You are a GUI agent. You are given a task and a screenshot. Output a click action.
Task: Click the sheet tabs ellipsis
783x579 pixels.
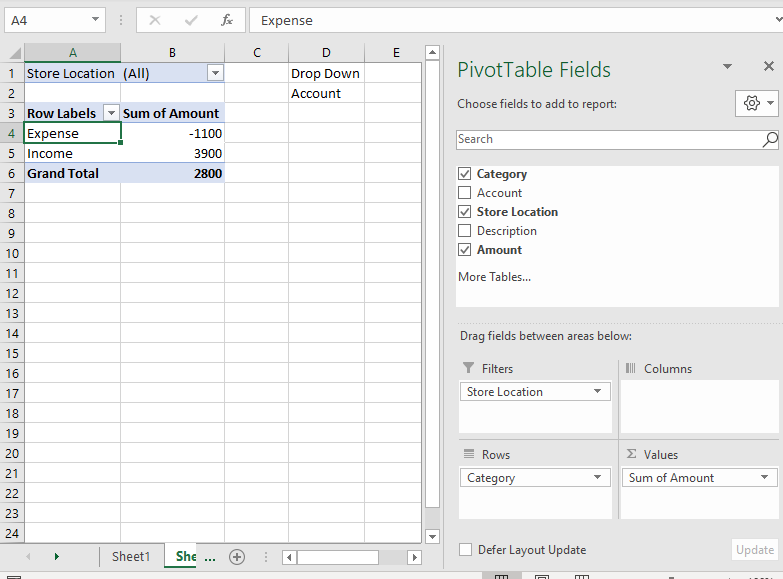coord(210,559)
